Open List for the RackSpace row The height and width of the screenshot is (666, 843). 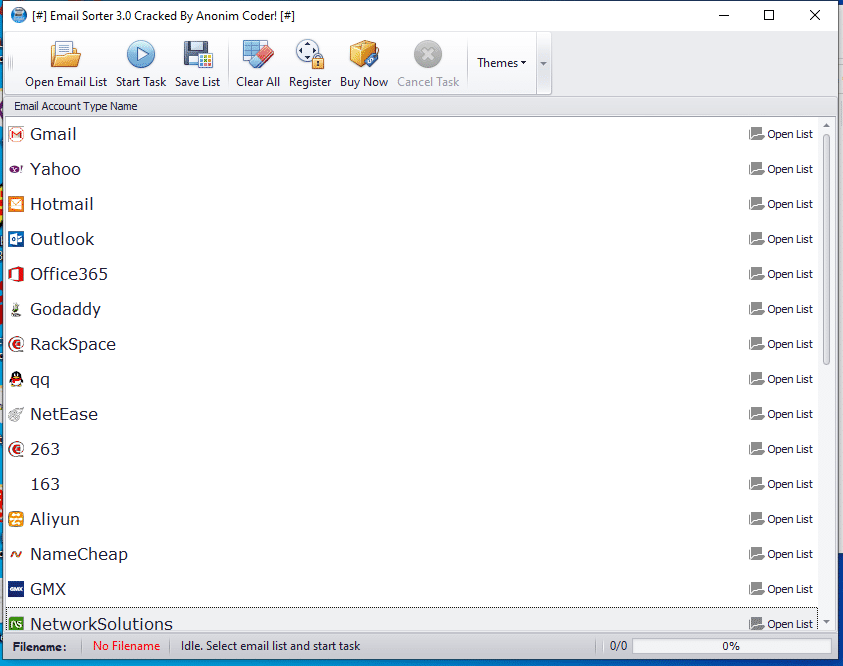(x=781, y=344)
